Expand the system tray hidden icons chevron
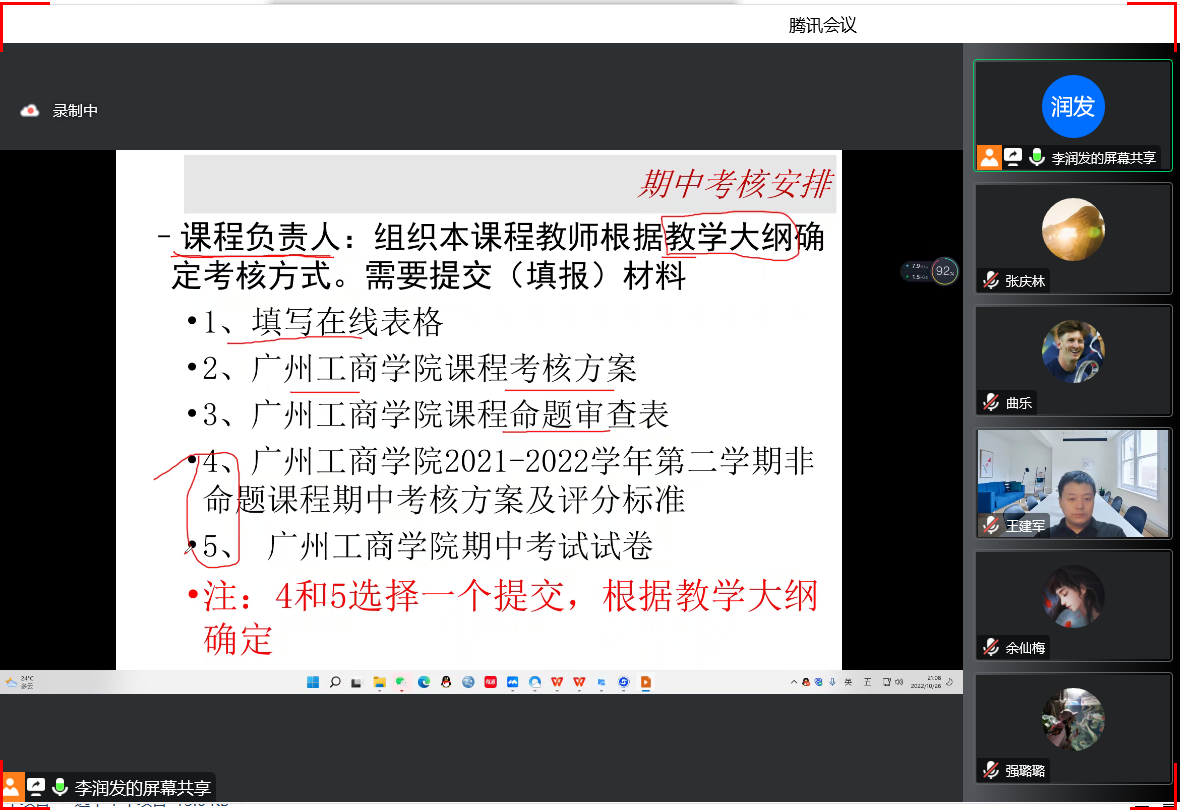 pyautogui.click(x=794, y=682)
